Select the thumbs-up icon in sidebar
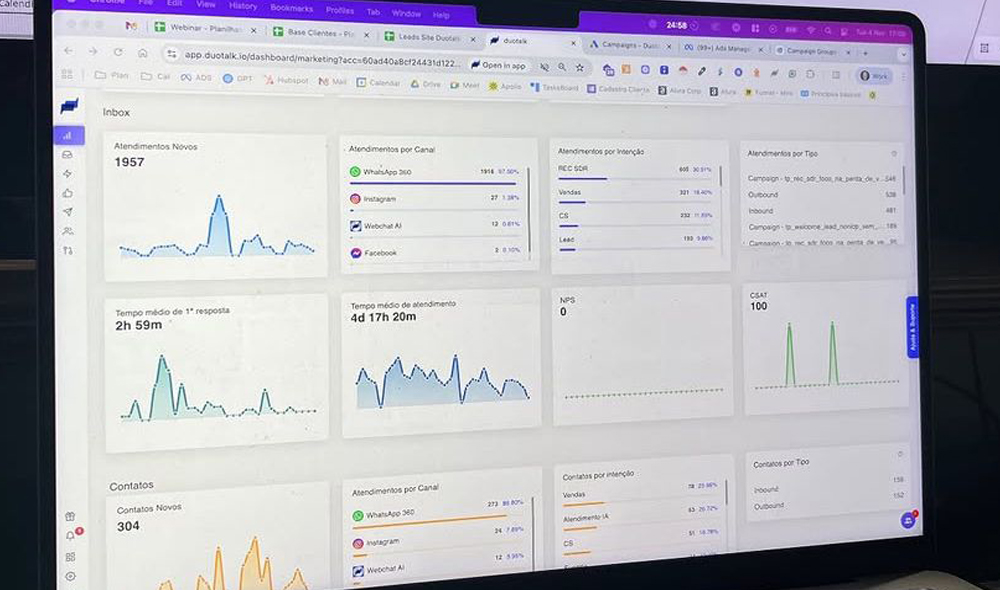 tap(68, 193)
